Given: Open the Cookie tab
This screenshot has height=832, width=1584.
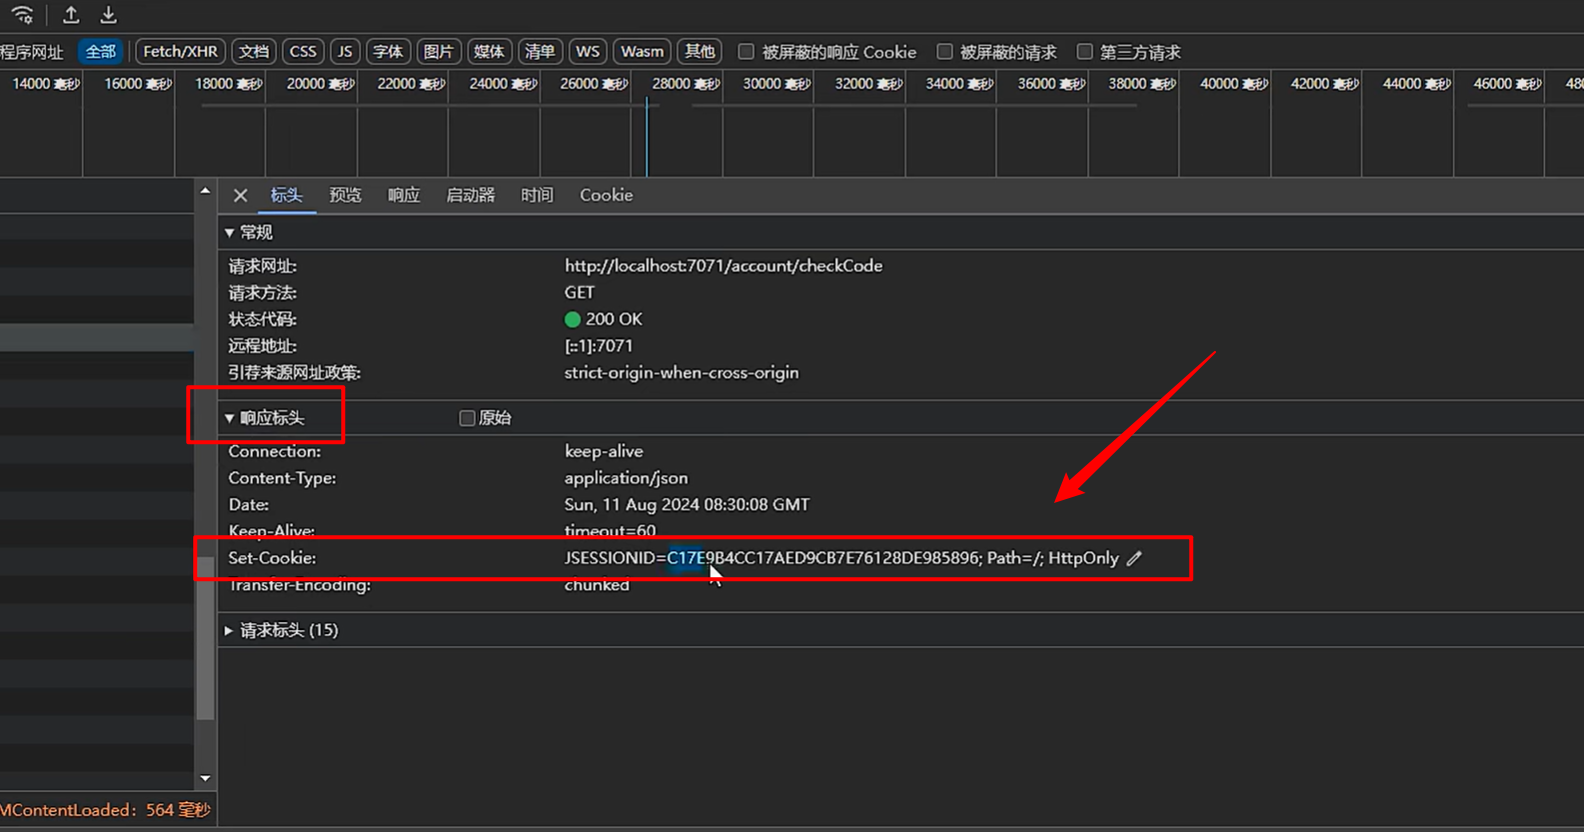Looking at the screenshot, I should coord(606,196).
